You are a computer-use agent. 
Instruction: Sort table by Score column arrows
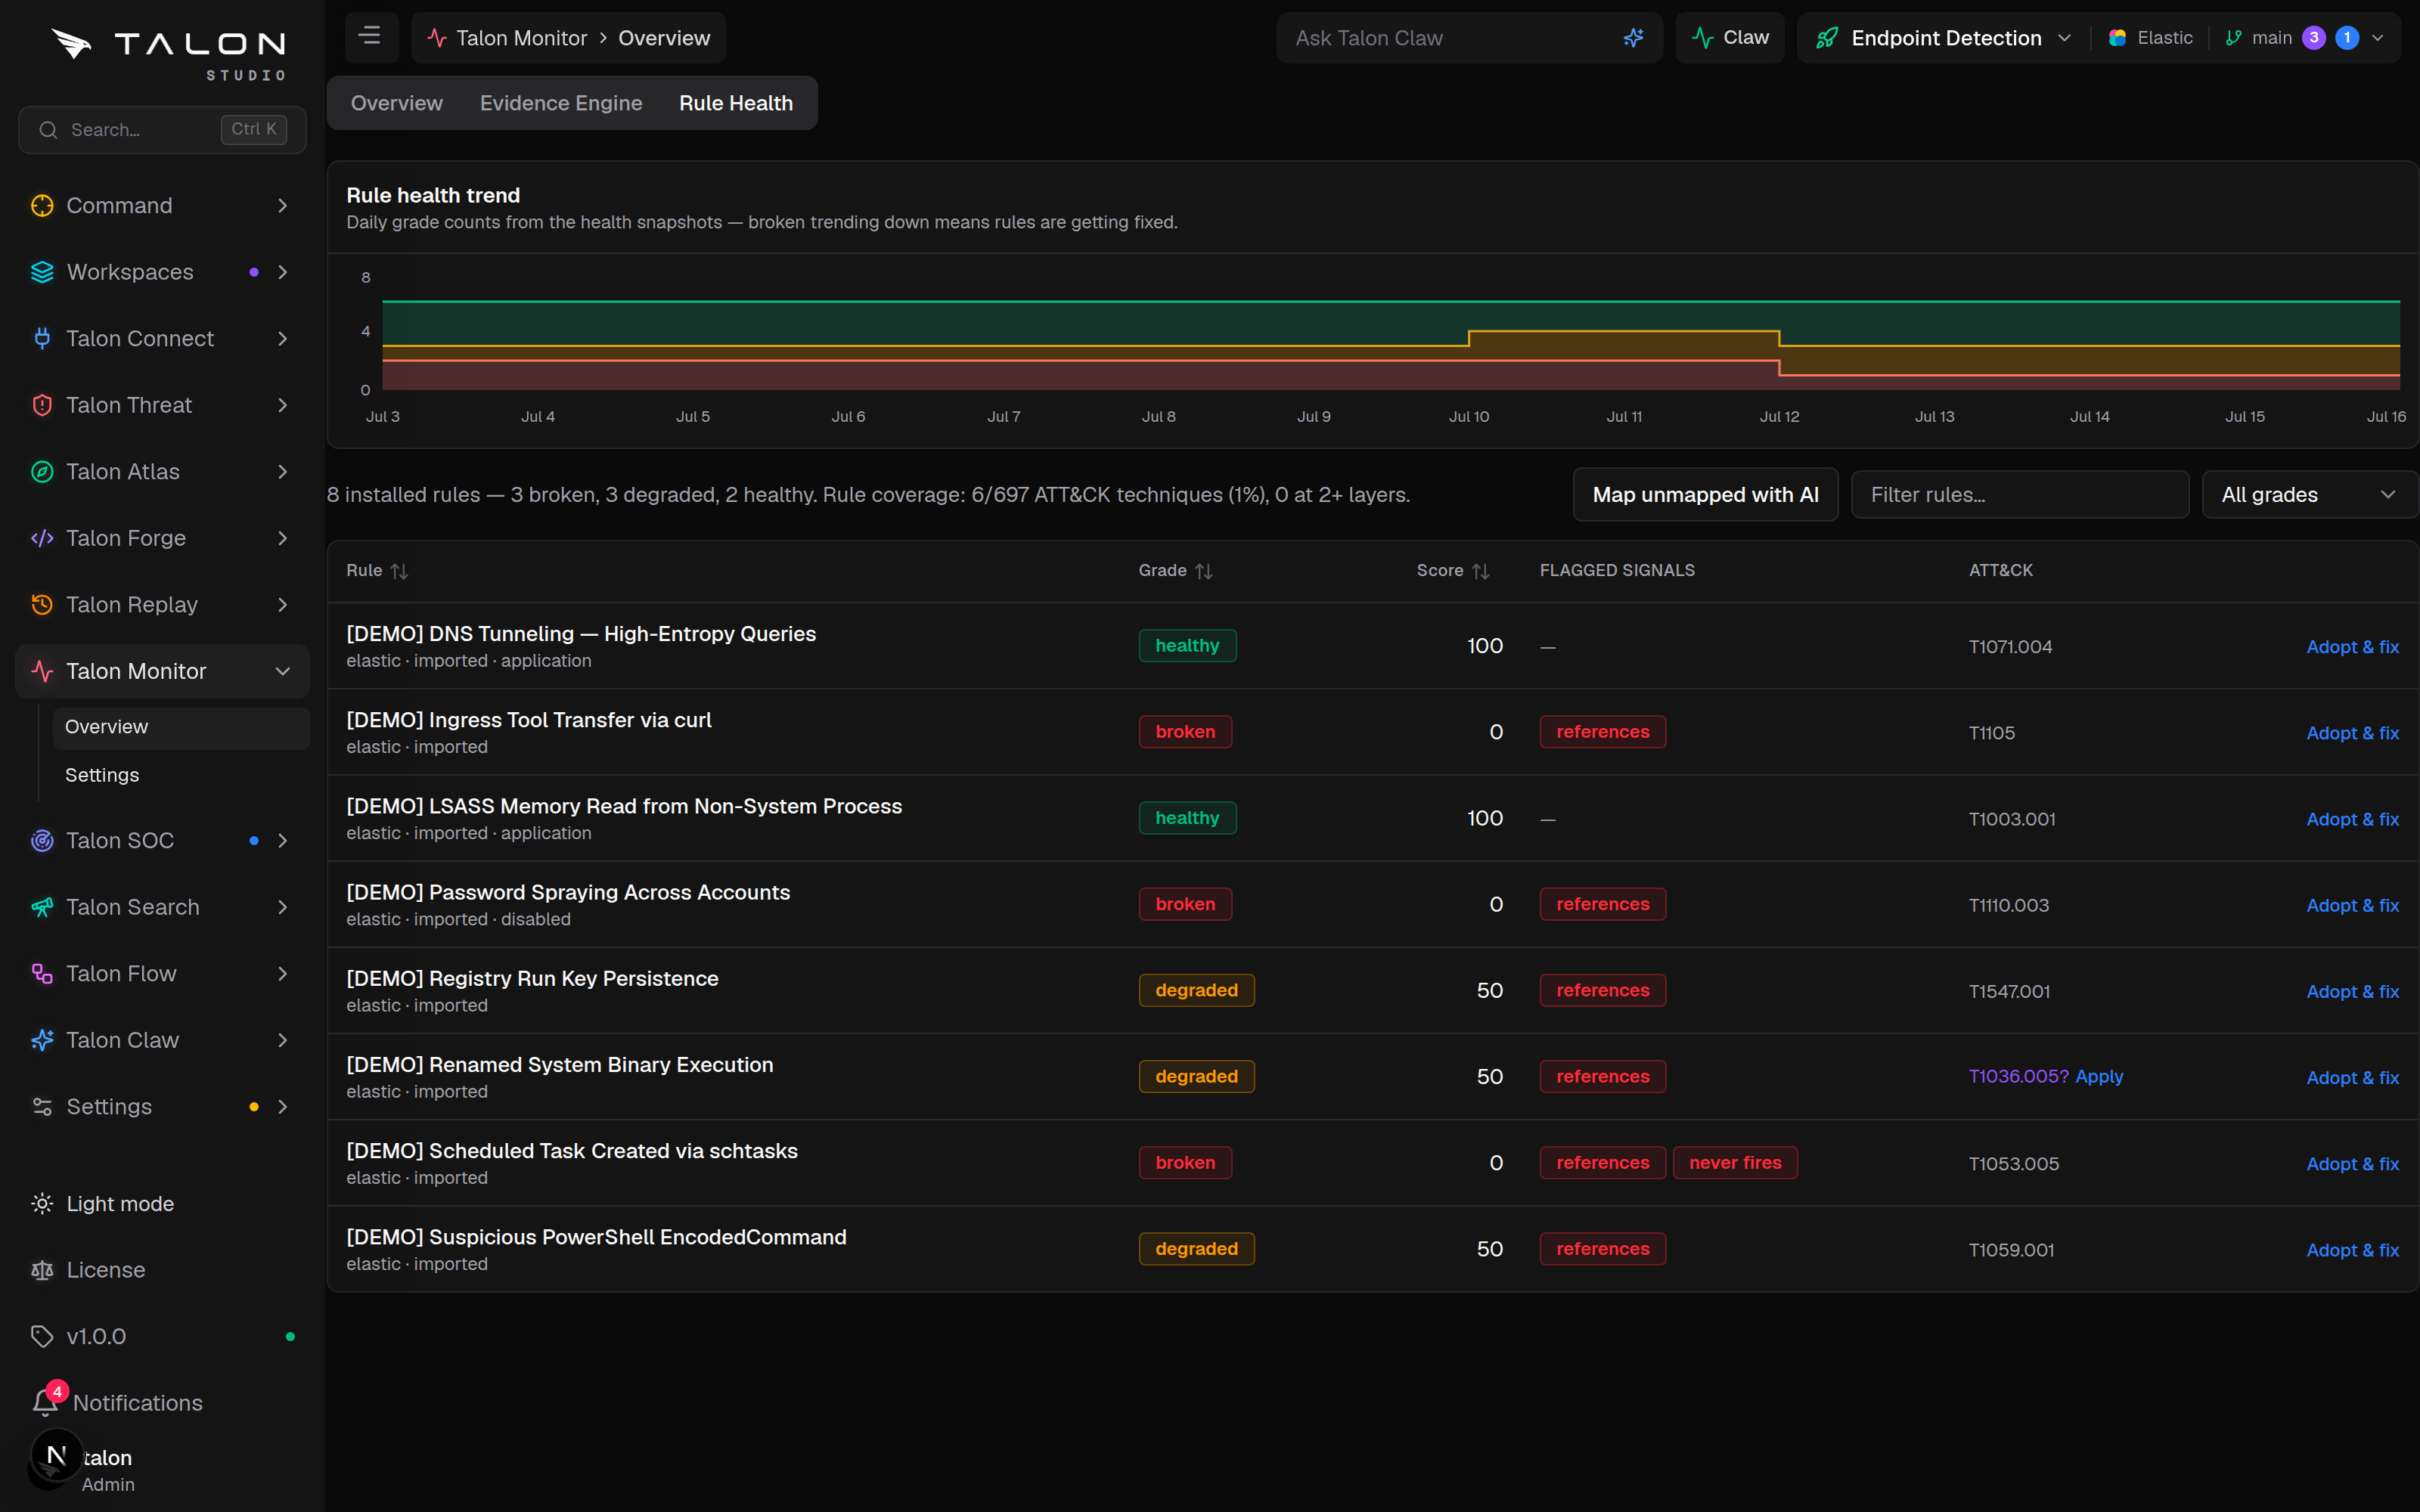click(x=1481, y=571)
